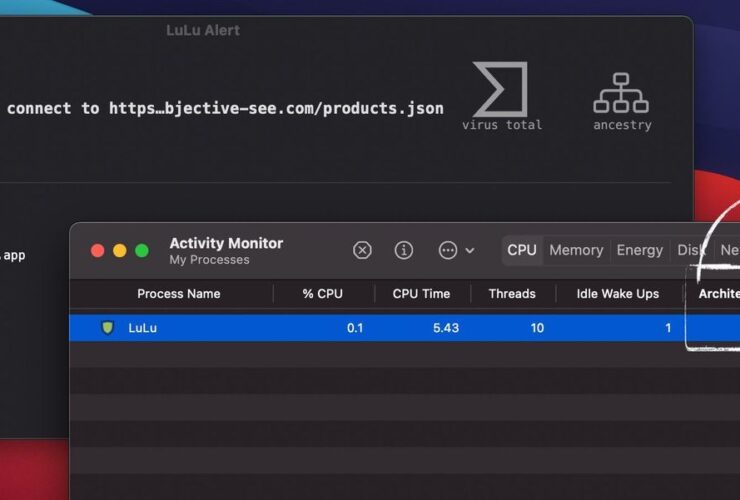Sort by Idle Wake Ups column

point(618,294)
